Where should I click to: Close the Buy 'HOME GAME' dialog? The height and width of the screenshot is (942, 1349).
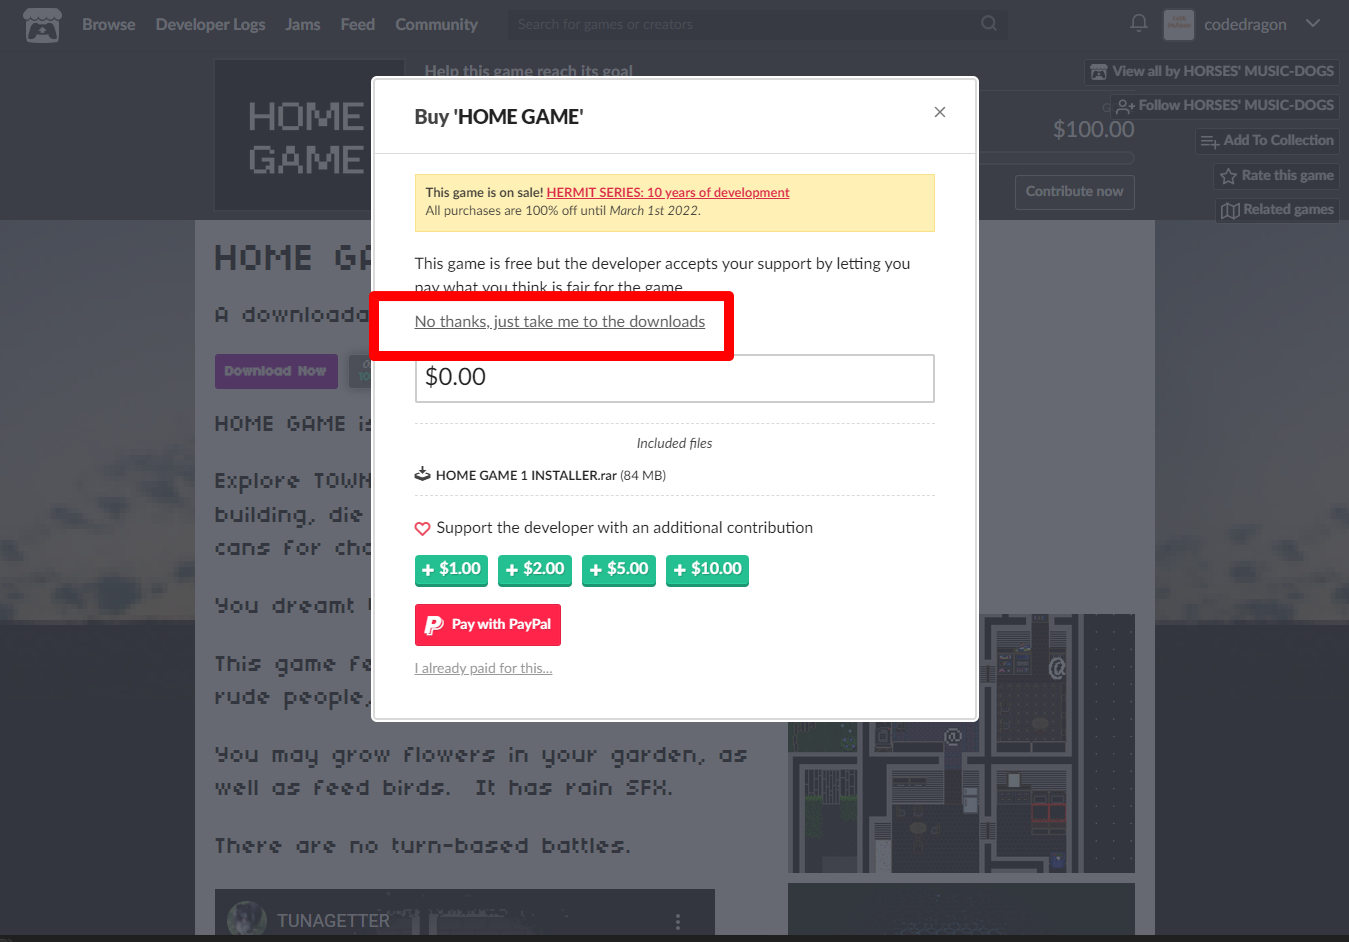tap(939, 112)
